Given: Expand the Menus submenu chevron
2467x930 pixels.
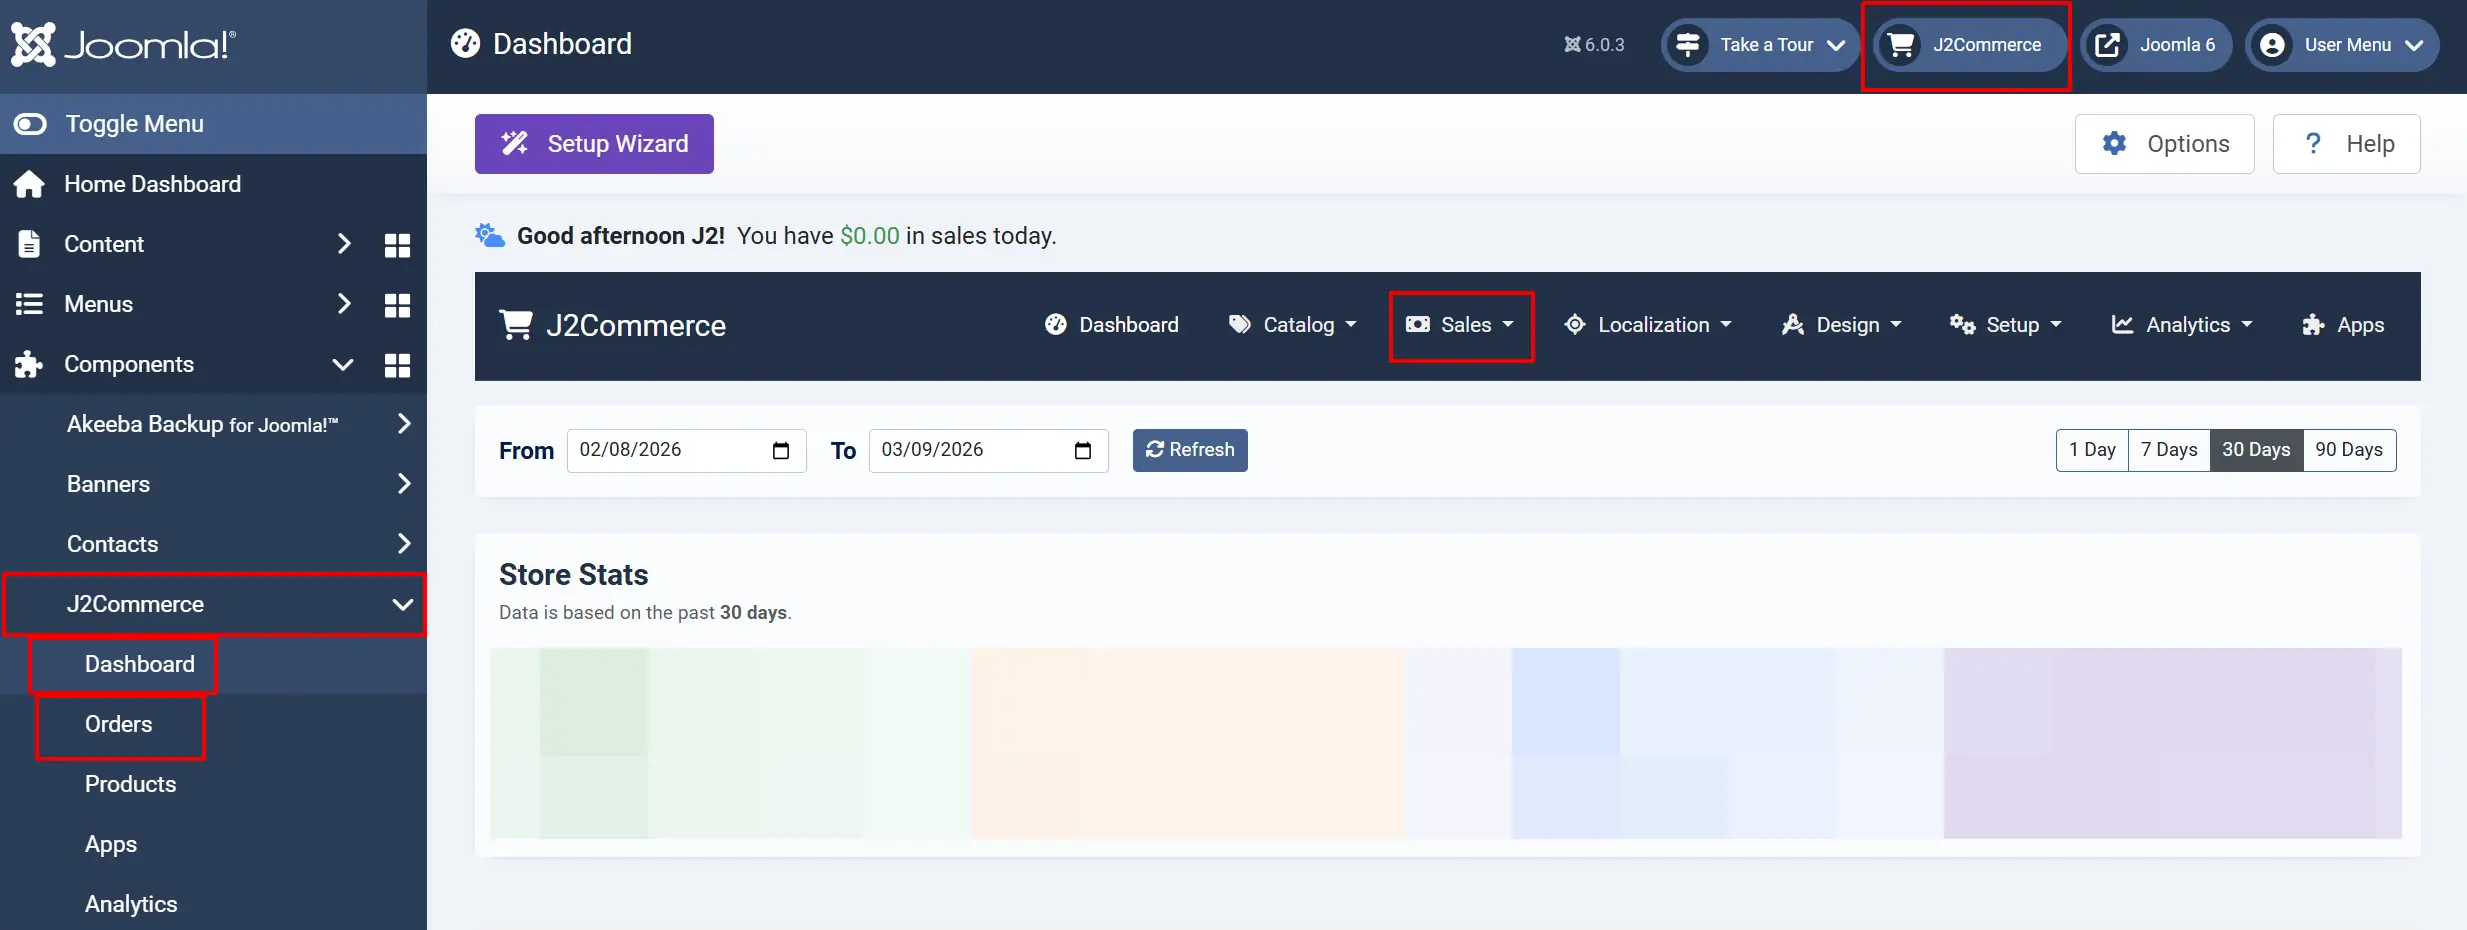Looking at the screenshot, I should (x=344, y=304).
